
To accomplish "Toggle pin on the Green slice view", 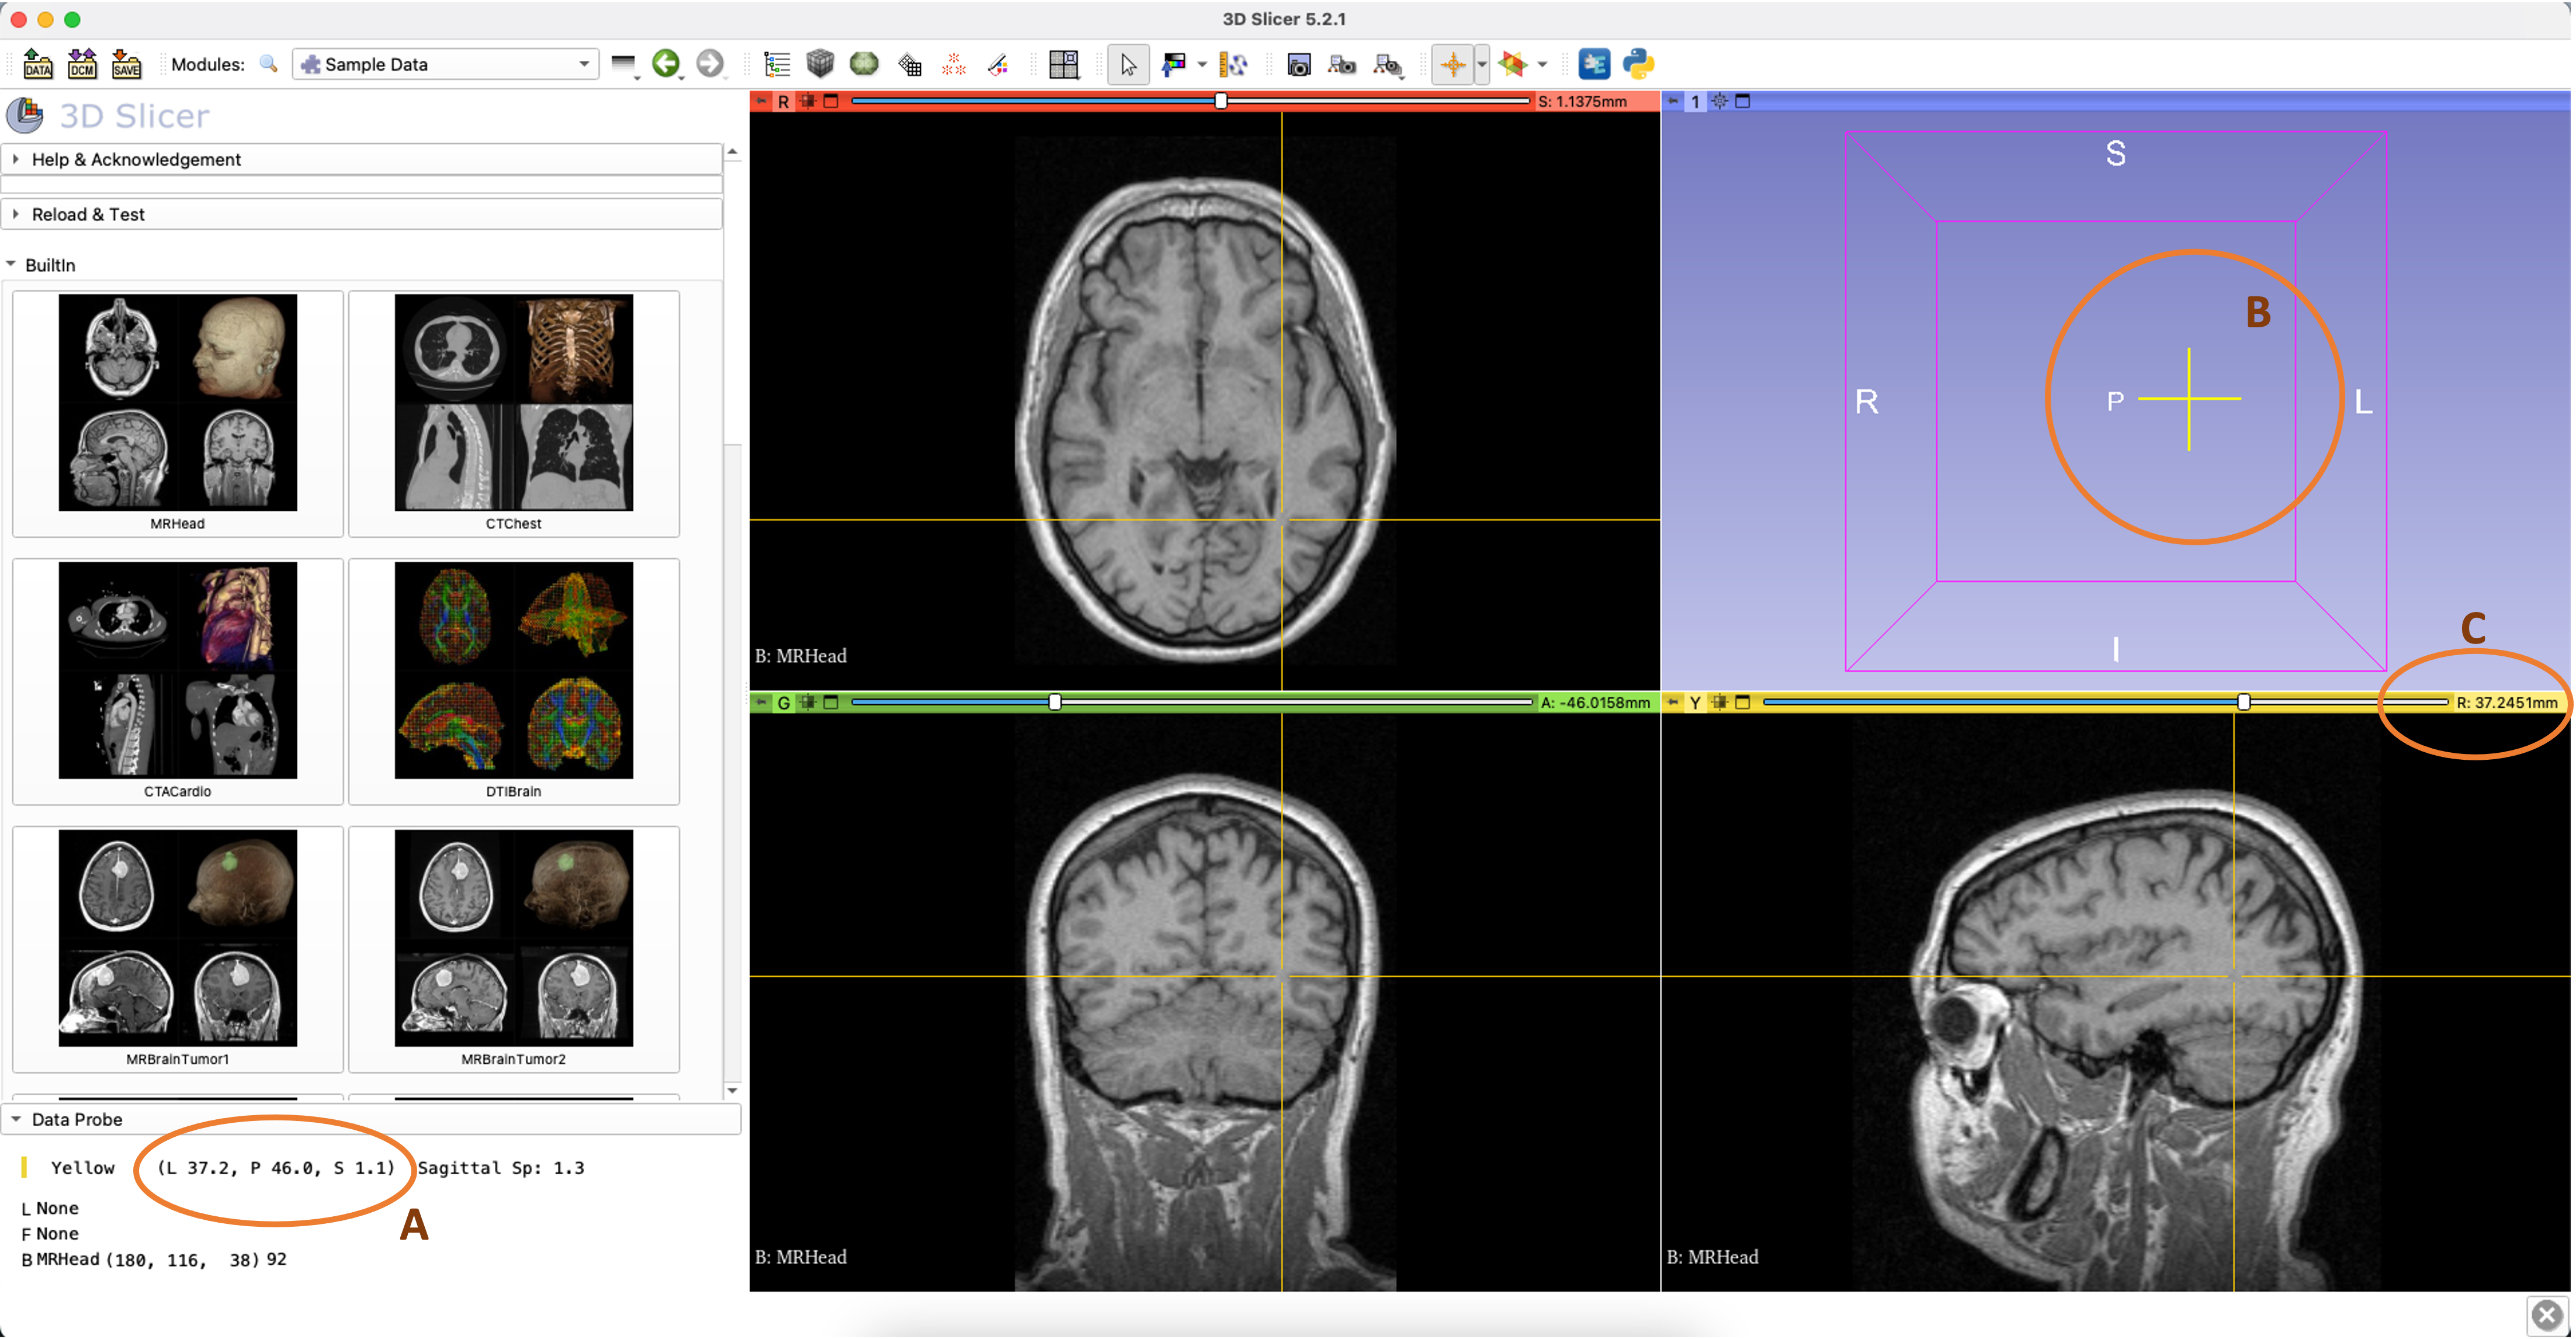I will pos(762,702).
